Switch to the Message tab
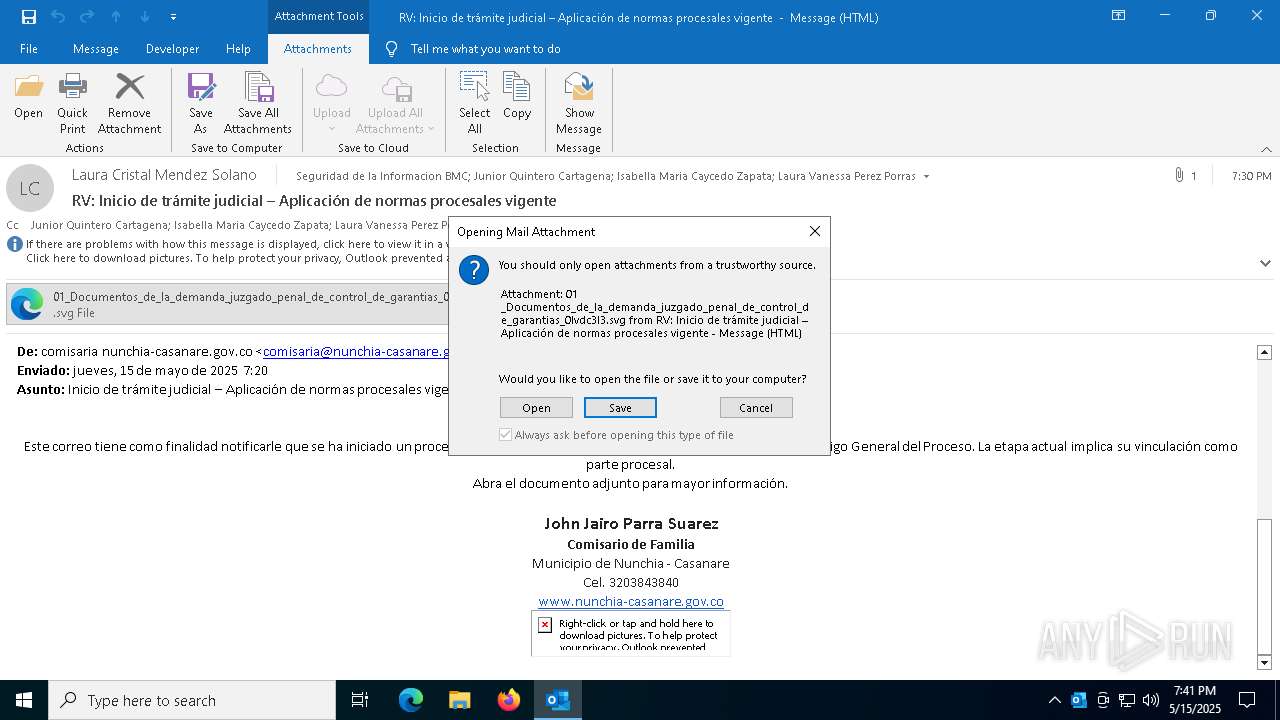The image size is (1280, 720). (x=96, y=49)
